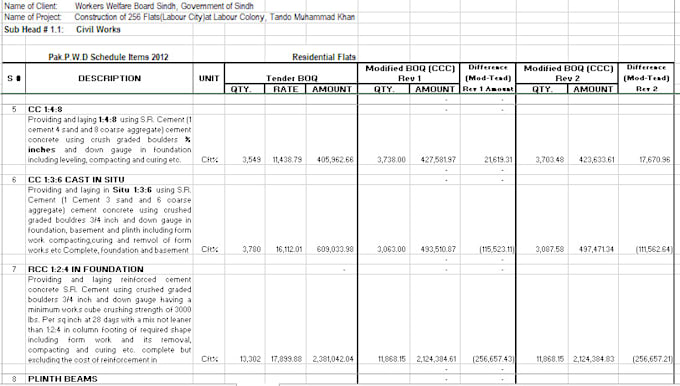The height and width of the screenshot is (386, 680).
Task: Select the 'CC 1:3:6 CAST IN SITU' heading
Action: 76,180
